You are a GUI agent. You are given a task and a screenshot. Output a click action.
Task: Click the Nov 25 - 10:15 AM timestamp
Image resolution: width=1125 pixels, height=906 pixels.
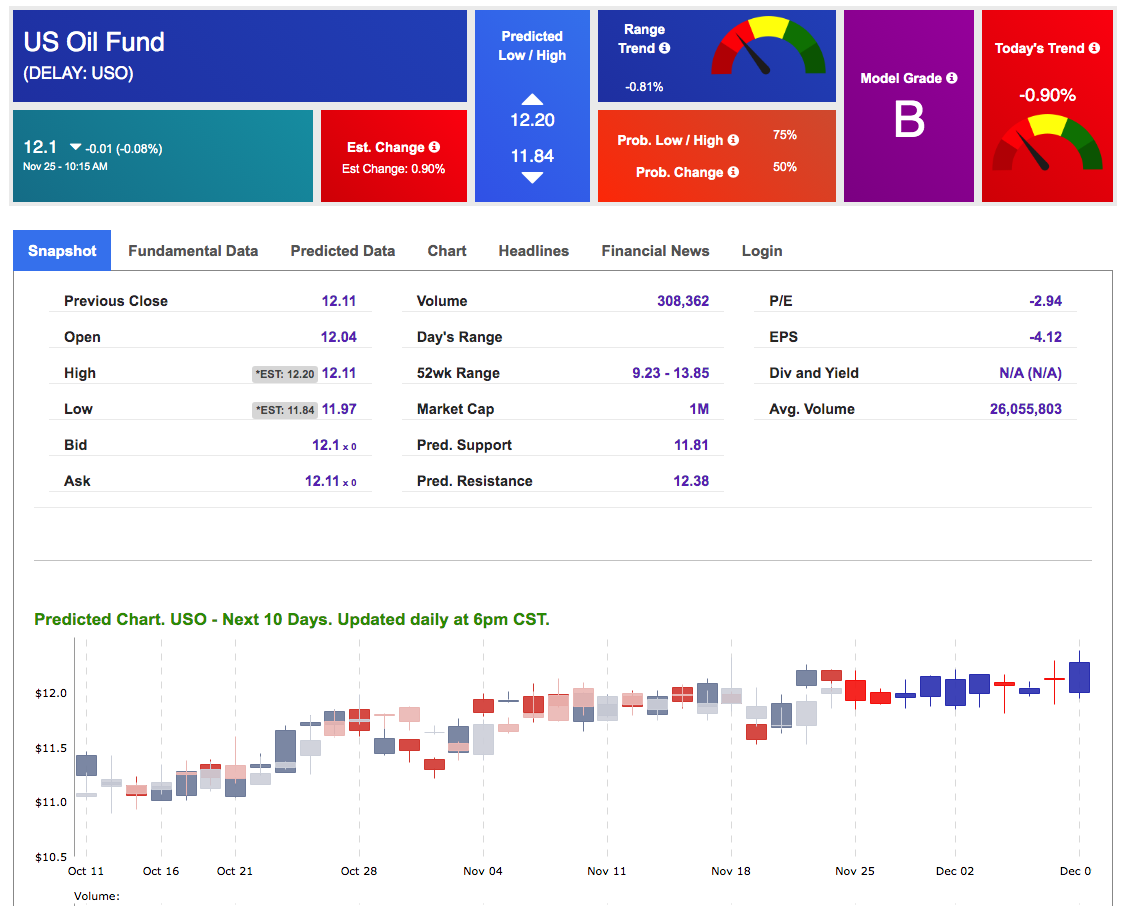point(65,166)
